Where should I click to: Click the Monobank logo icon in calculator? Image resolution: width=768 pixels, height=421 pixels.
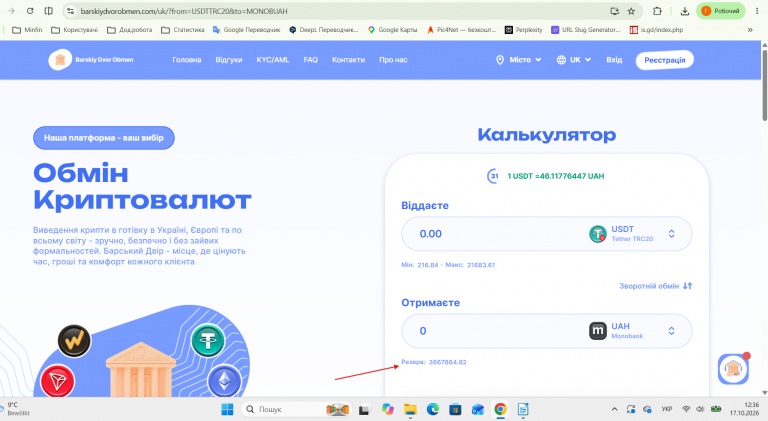pos(598,331)
